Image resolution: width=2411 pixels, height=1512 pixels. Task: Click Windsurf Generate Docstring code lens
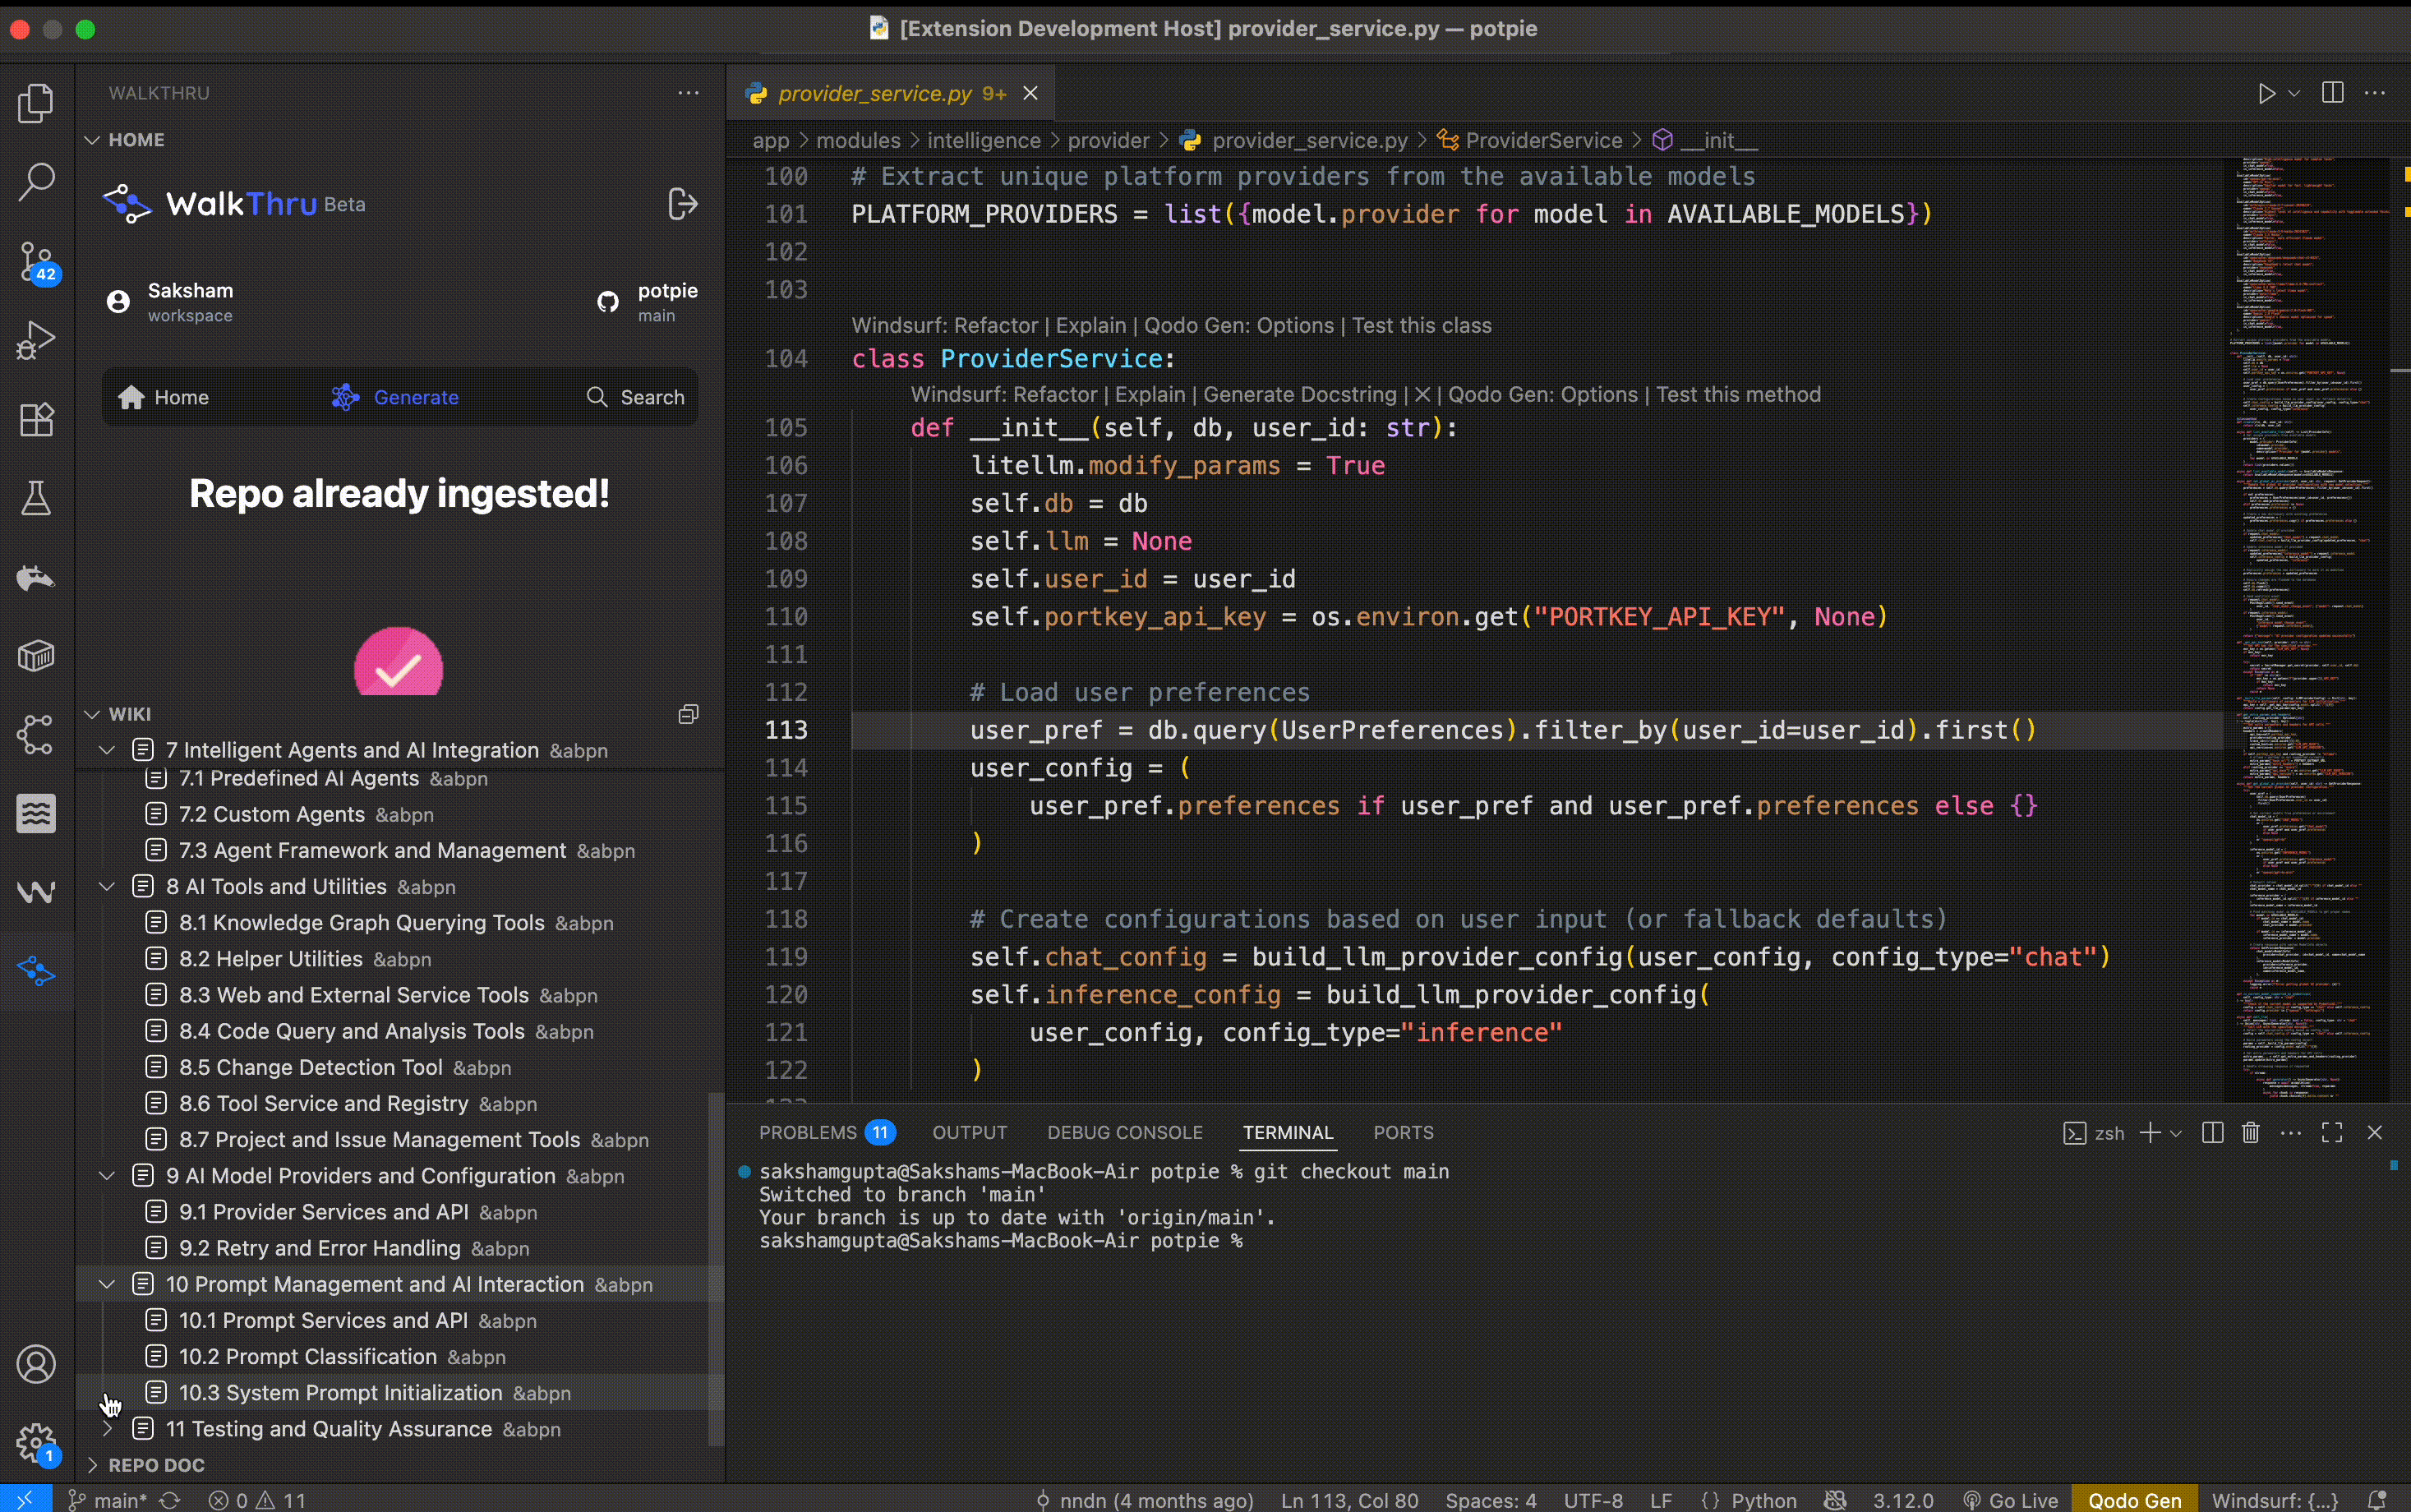(x=1300, y=395)
